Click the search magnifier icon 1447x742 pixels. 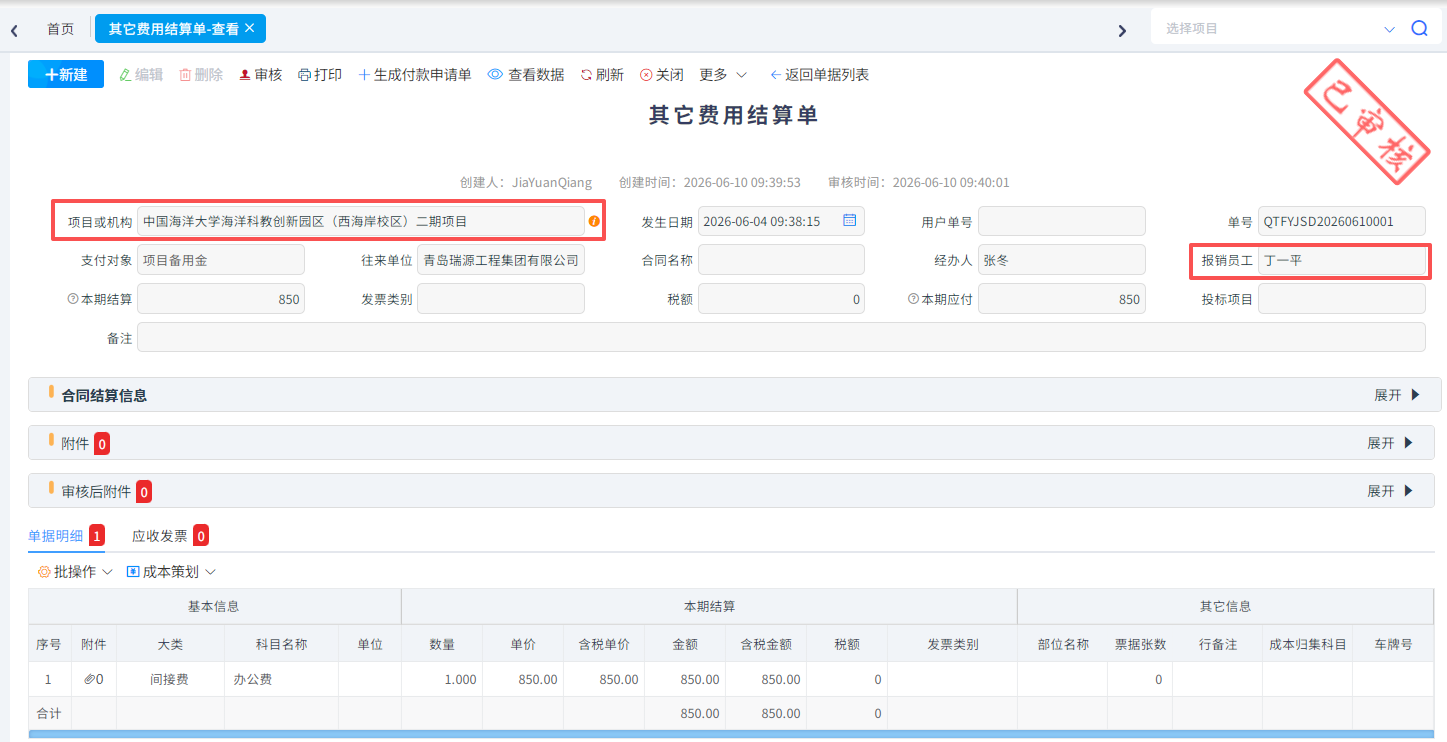pos(1419,29)
